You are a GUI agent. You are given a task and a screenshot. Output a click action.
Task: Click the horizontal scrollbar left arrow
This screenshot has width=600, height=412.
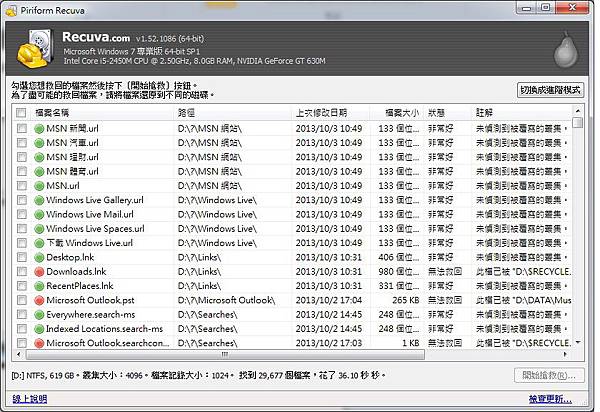coord(19,355)
